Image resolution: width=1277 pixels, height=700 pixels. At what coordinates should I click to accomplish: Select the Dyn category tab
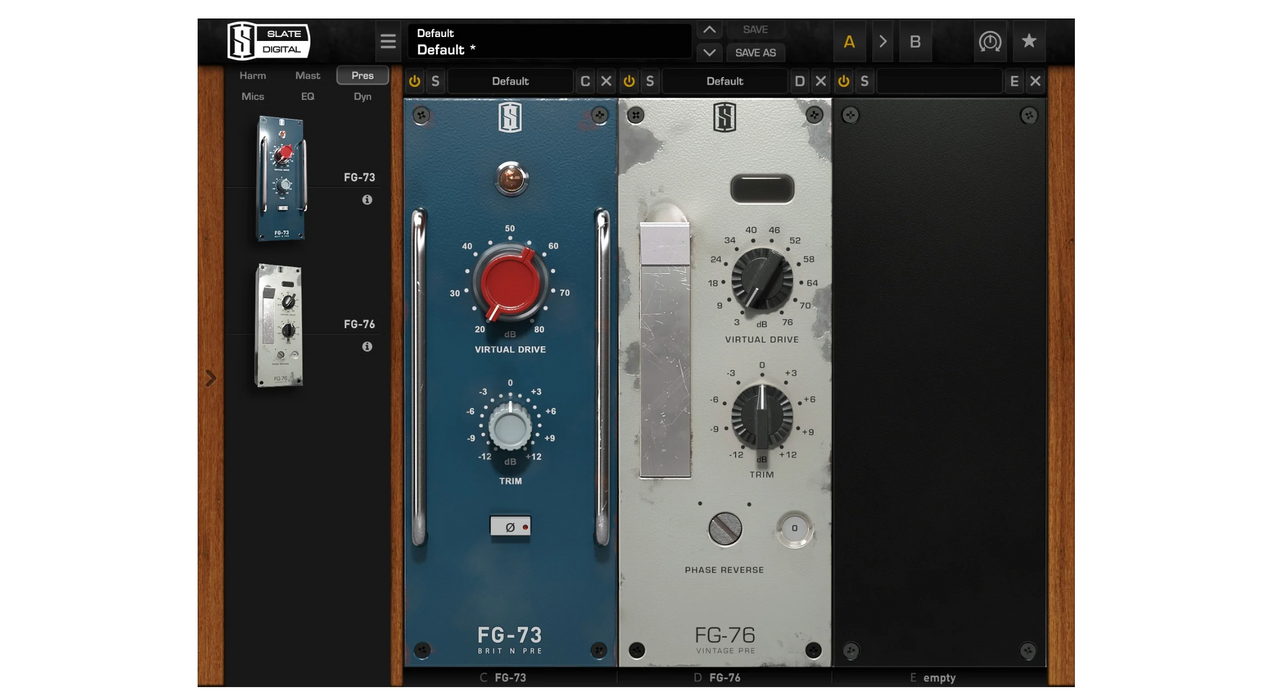pos(363,96)
